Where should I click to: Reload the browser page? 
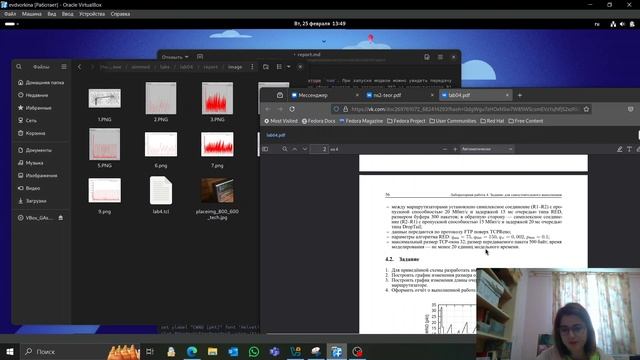(x=292, y=109)
